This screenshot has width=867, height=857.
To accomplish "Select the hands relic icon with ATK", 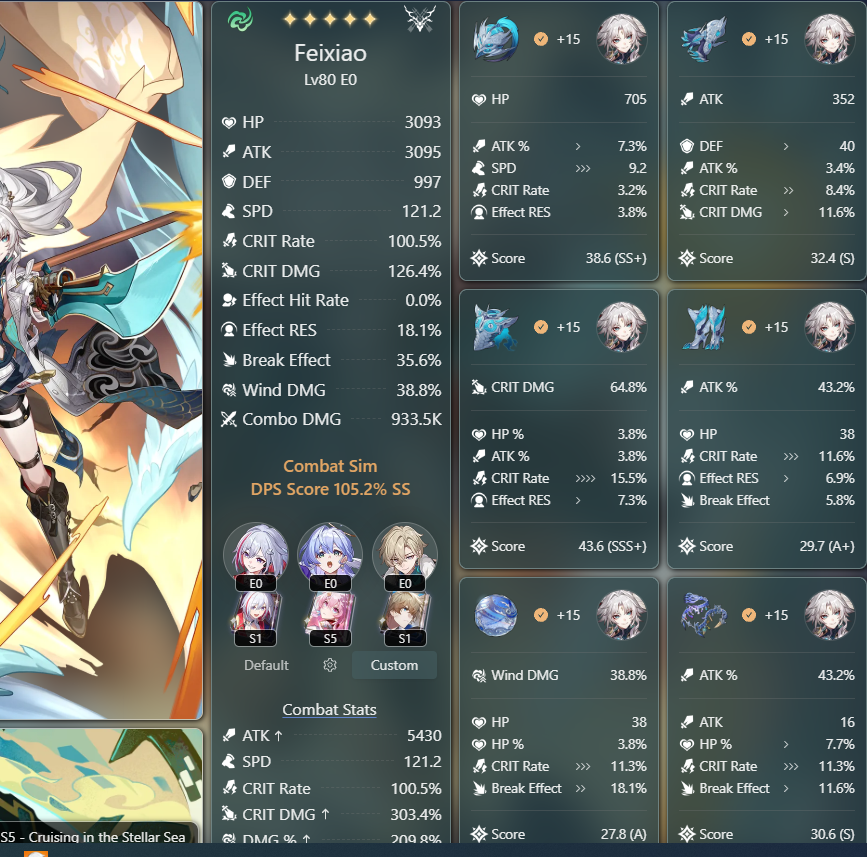I will [703, 40].
